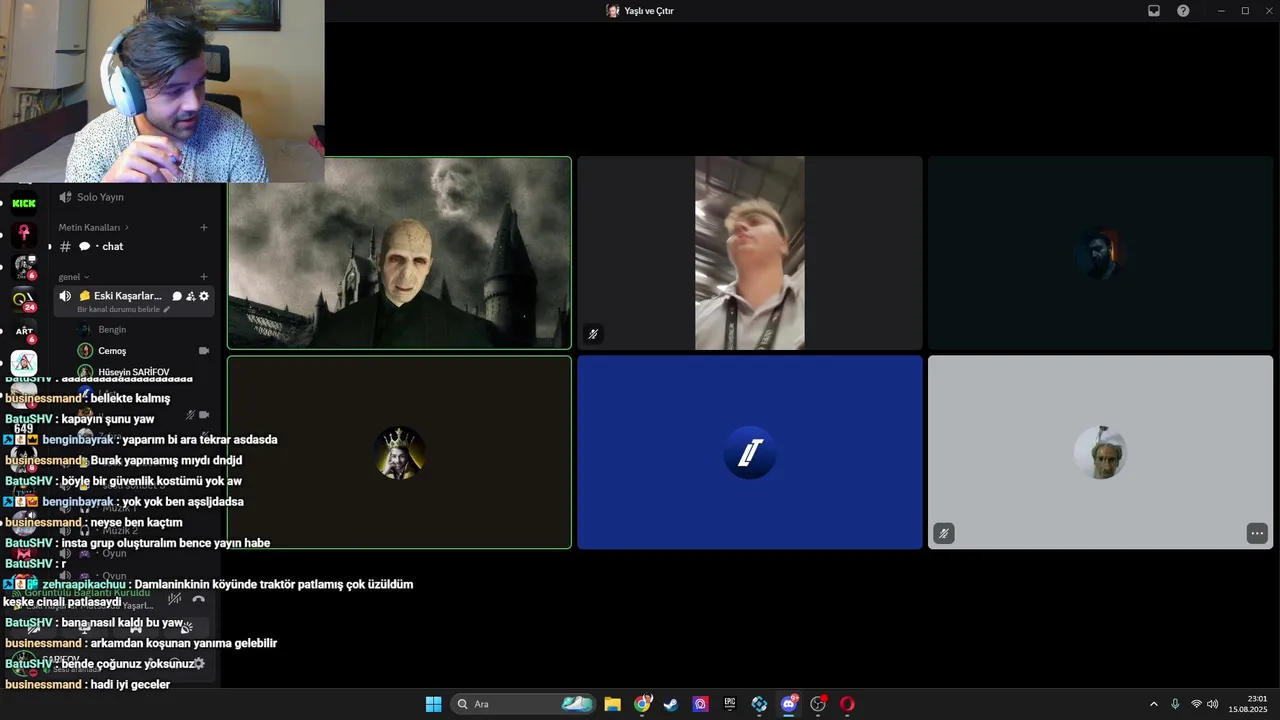Open Steam from the taskbar

coord(671,704)
